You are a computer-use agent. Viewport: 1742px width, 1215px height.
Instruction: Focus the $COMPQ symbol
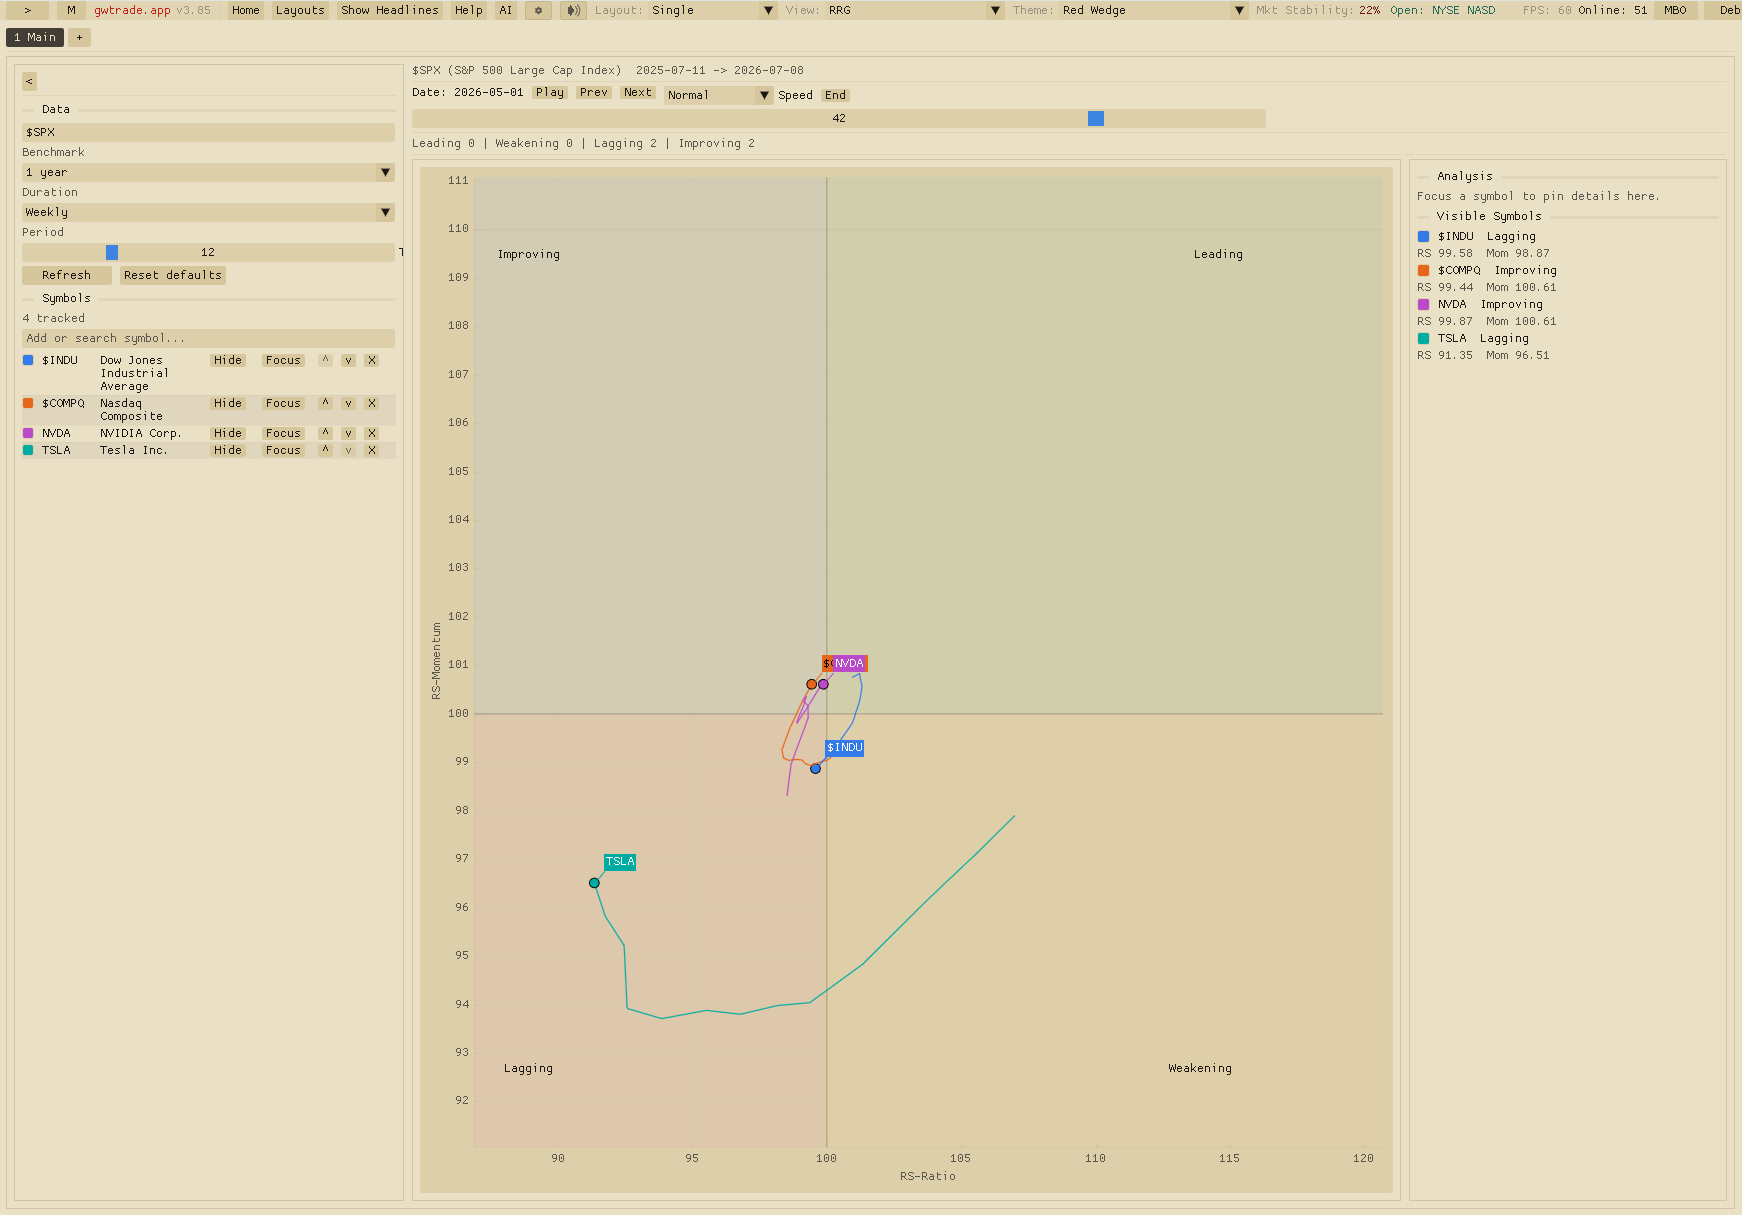[283, 403]
